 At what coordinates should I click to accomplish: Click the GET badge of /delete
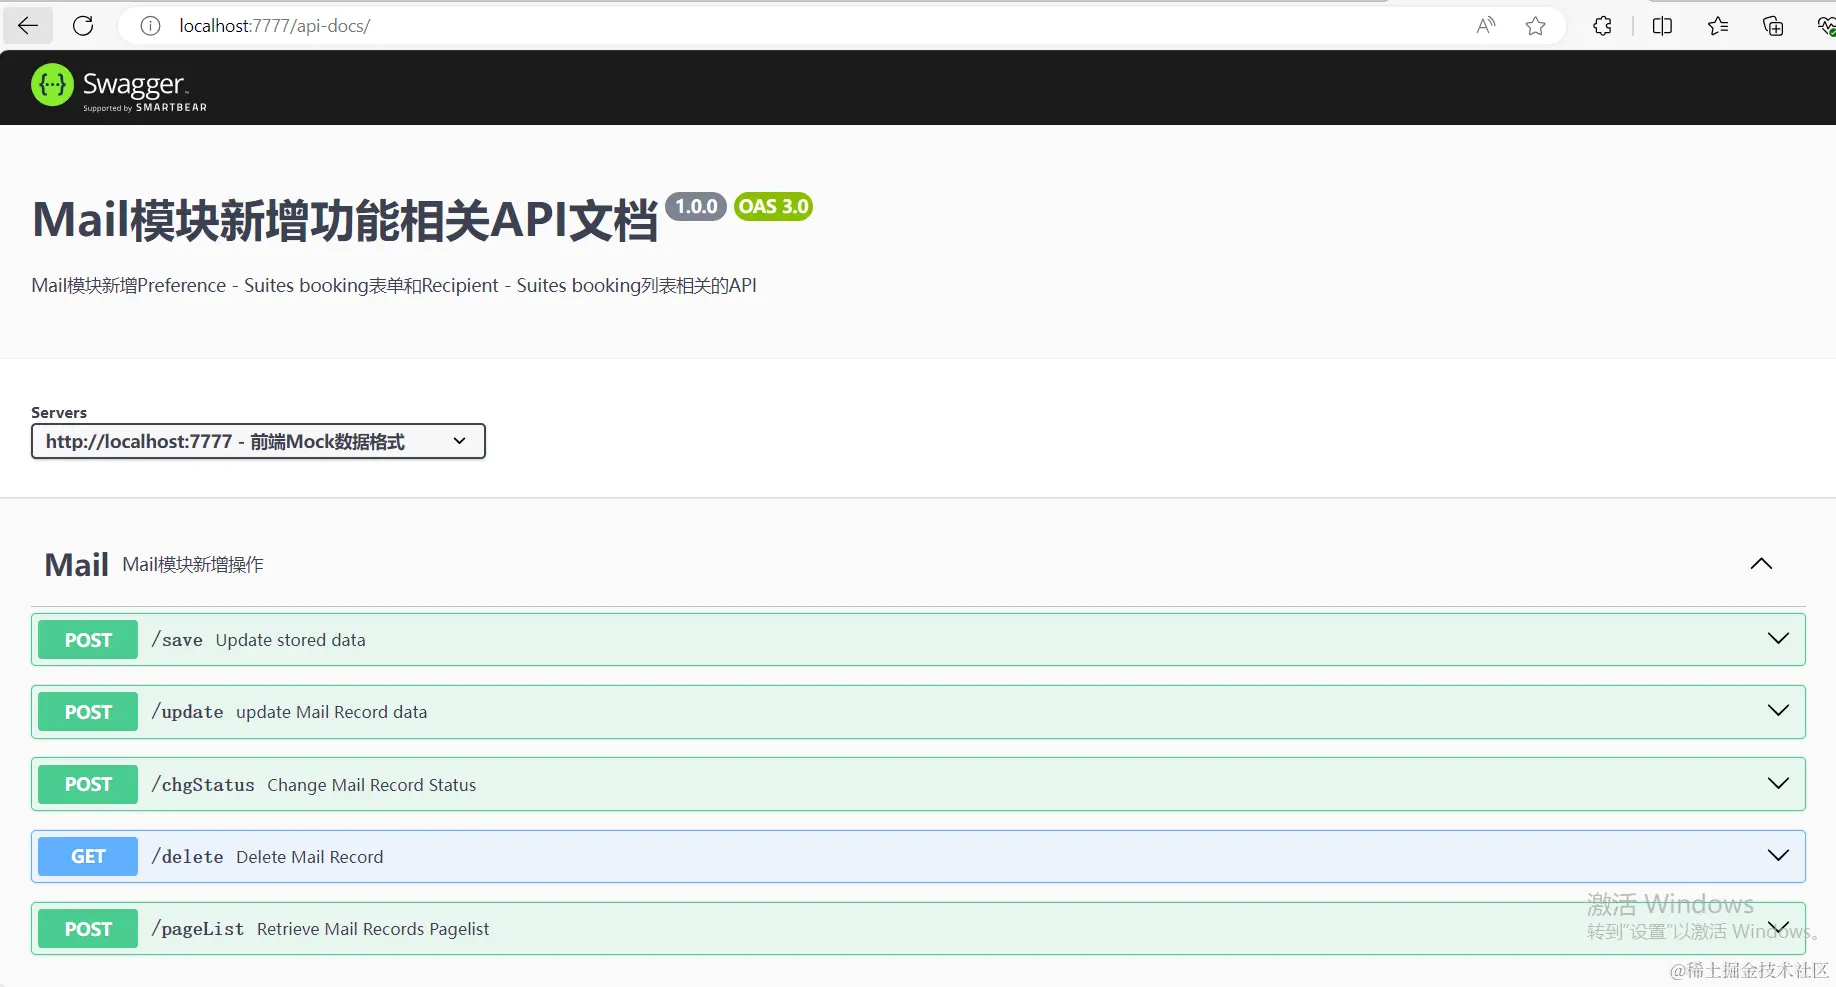[x=88, y=856]
